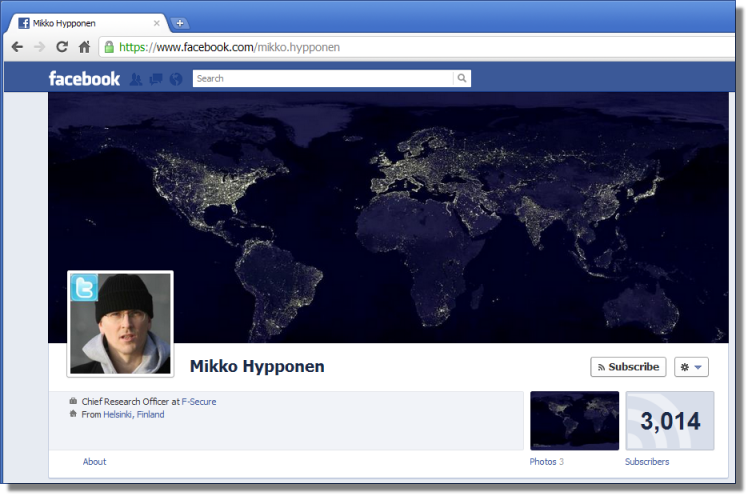Click the address bar URL
The width and height of the screenshot is (746, 494).
229,47
